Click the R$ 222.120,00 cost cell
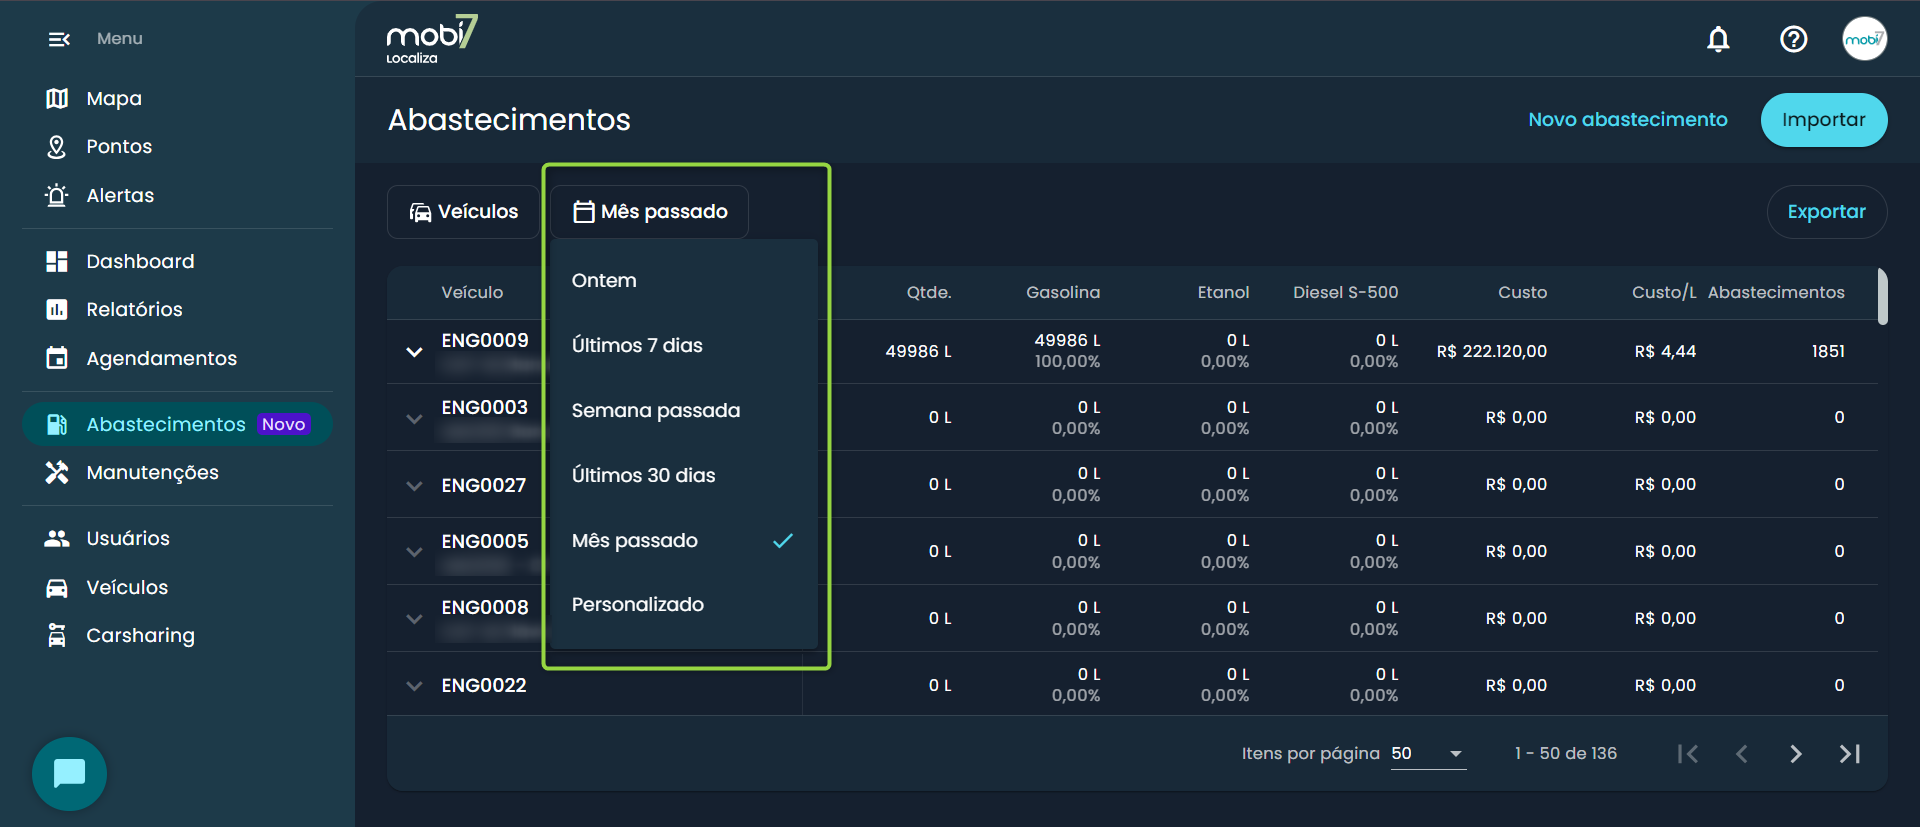 pyautogui.click(x=1492, y=352)
